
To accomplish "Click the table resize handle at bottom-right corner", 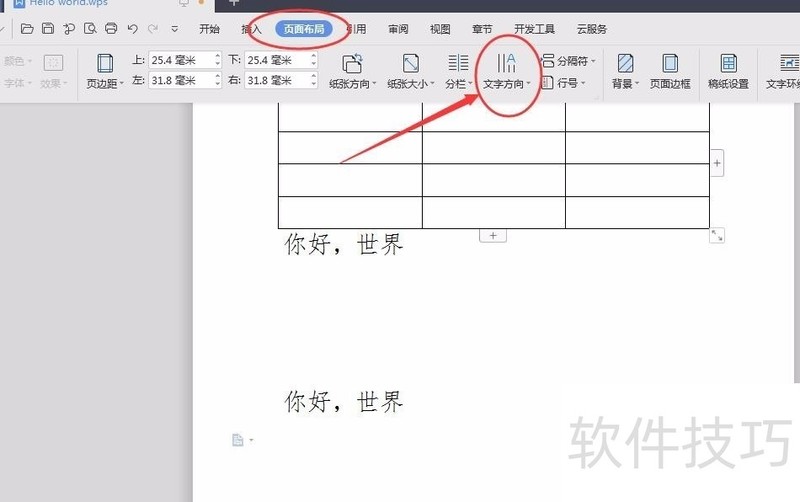I will point(717,235).
